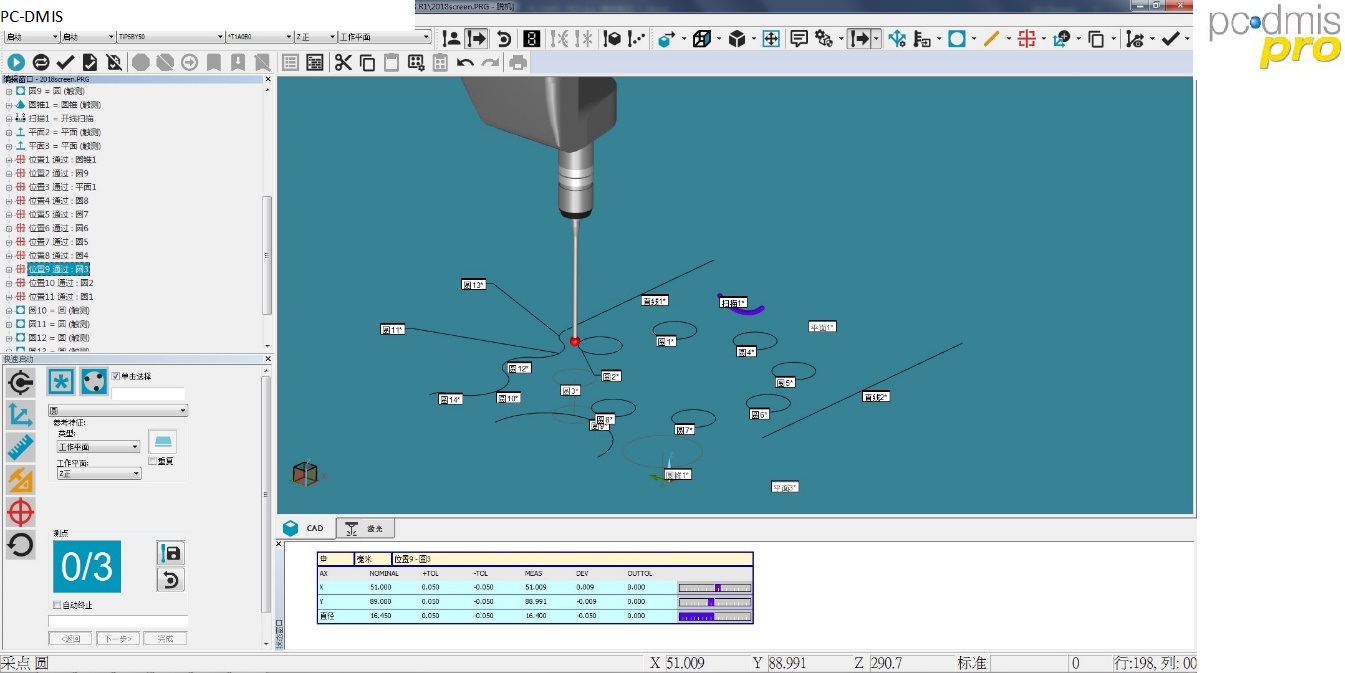
Task: Click the X axis deviation bar in report
Action: click(715, 588)
